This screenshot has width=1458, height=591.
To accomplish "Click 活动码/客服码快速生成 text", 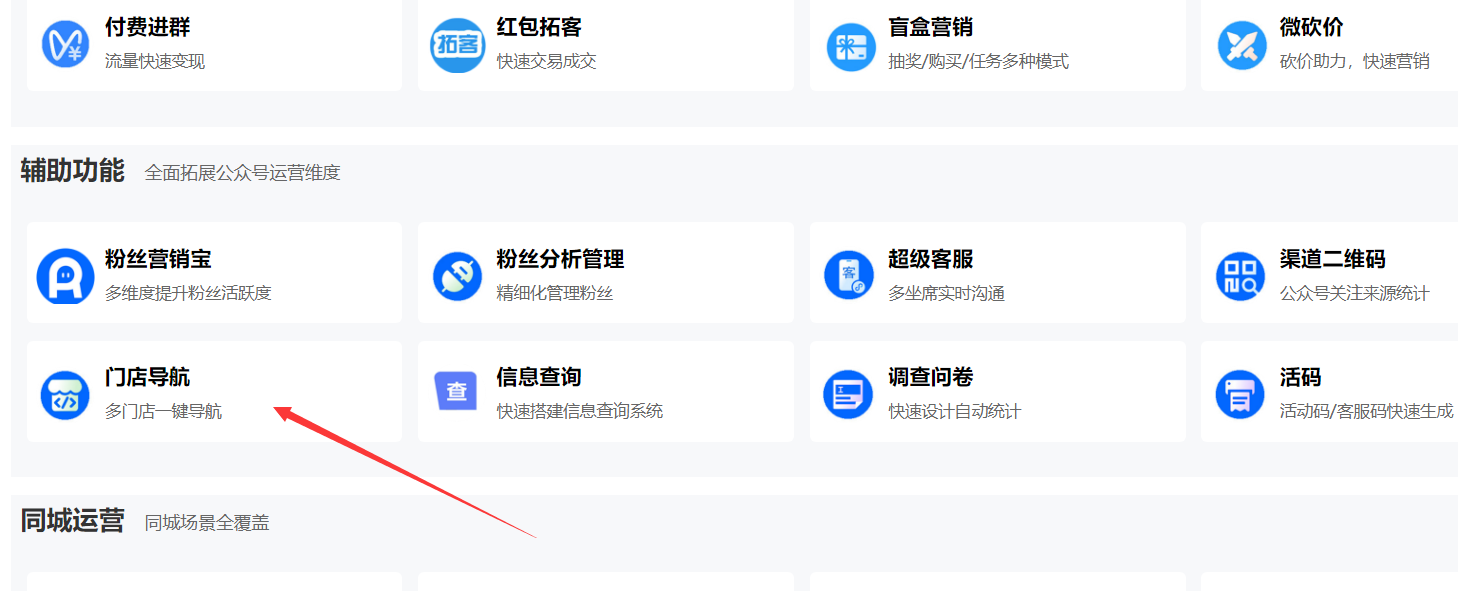I will coord(1367,411).
